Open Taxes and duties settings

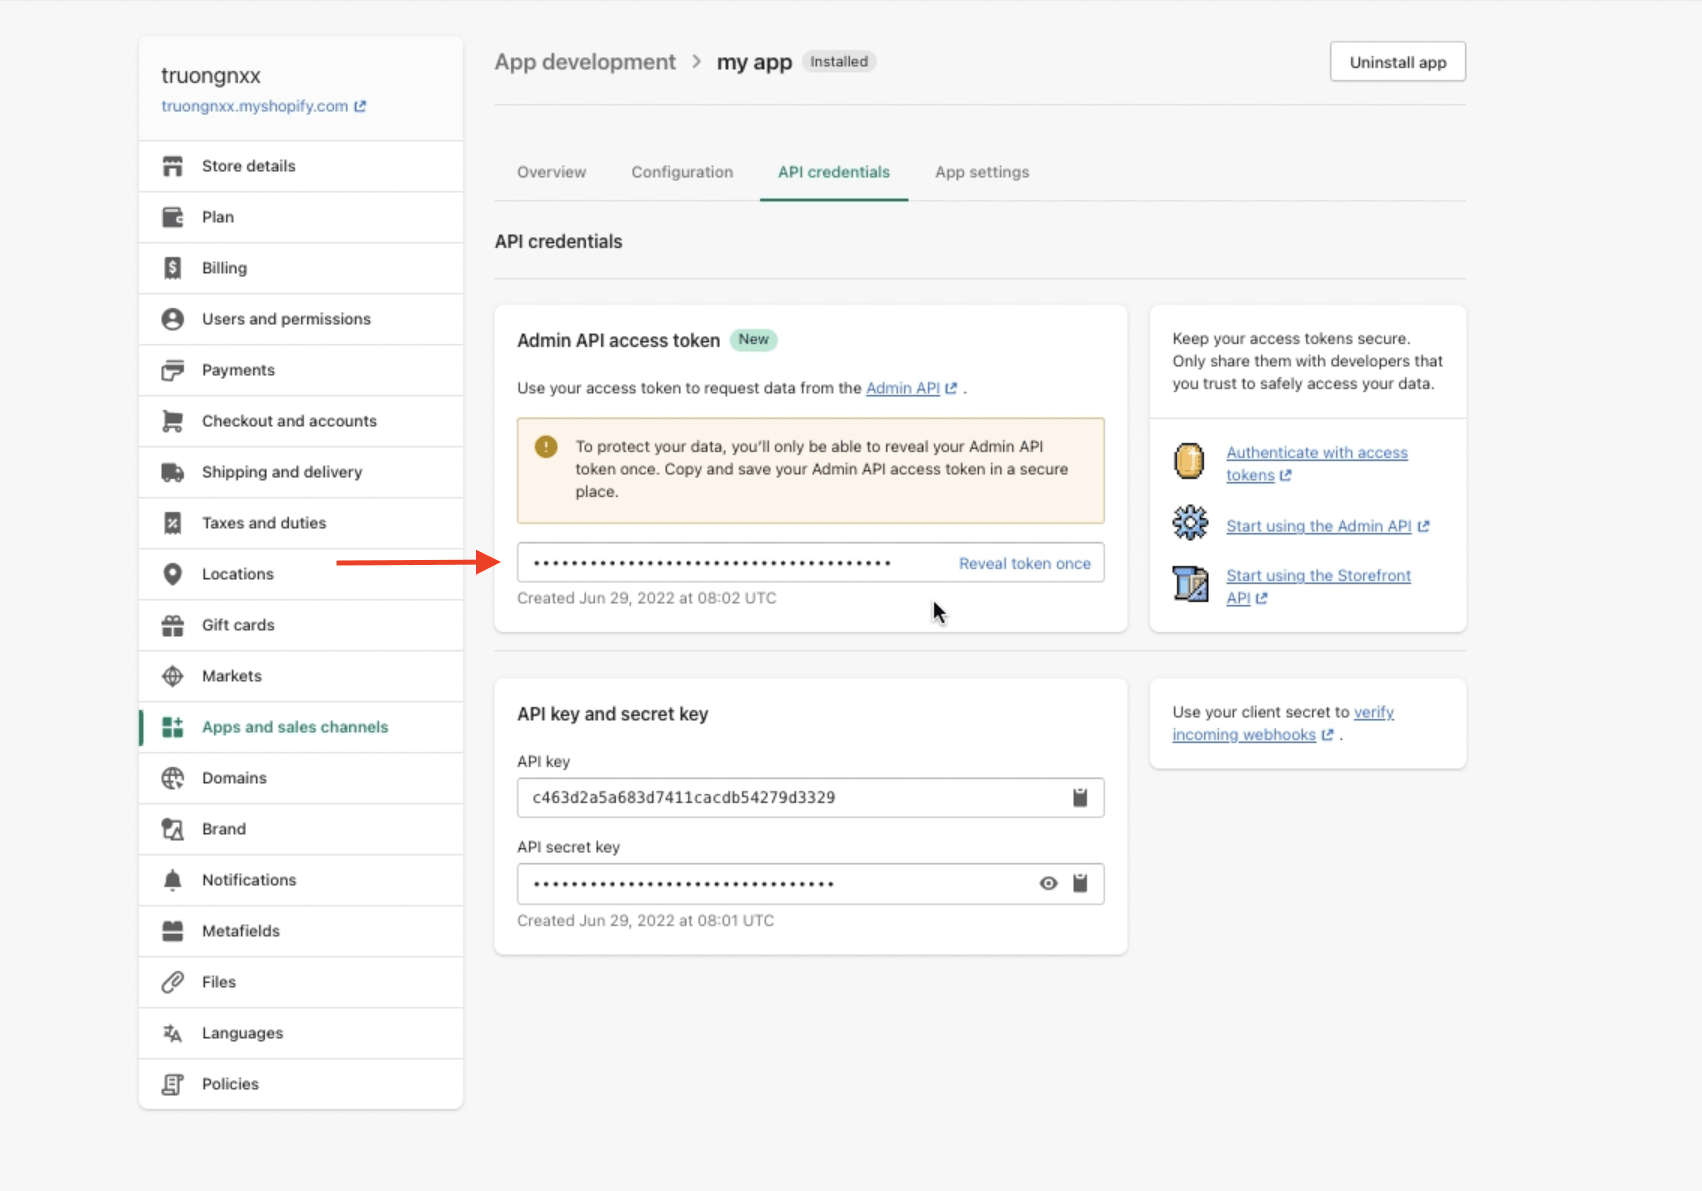tap(301, 523)
